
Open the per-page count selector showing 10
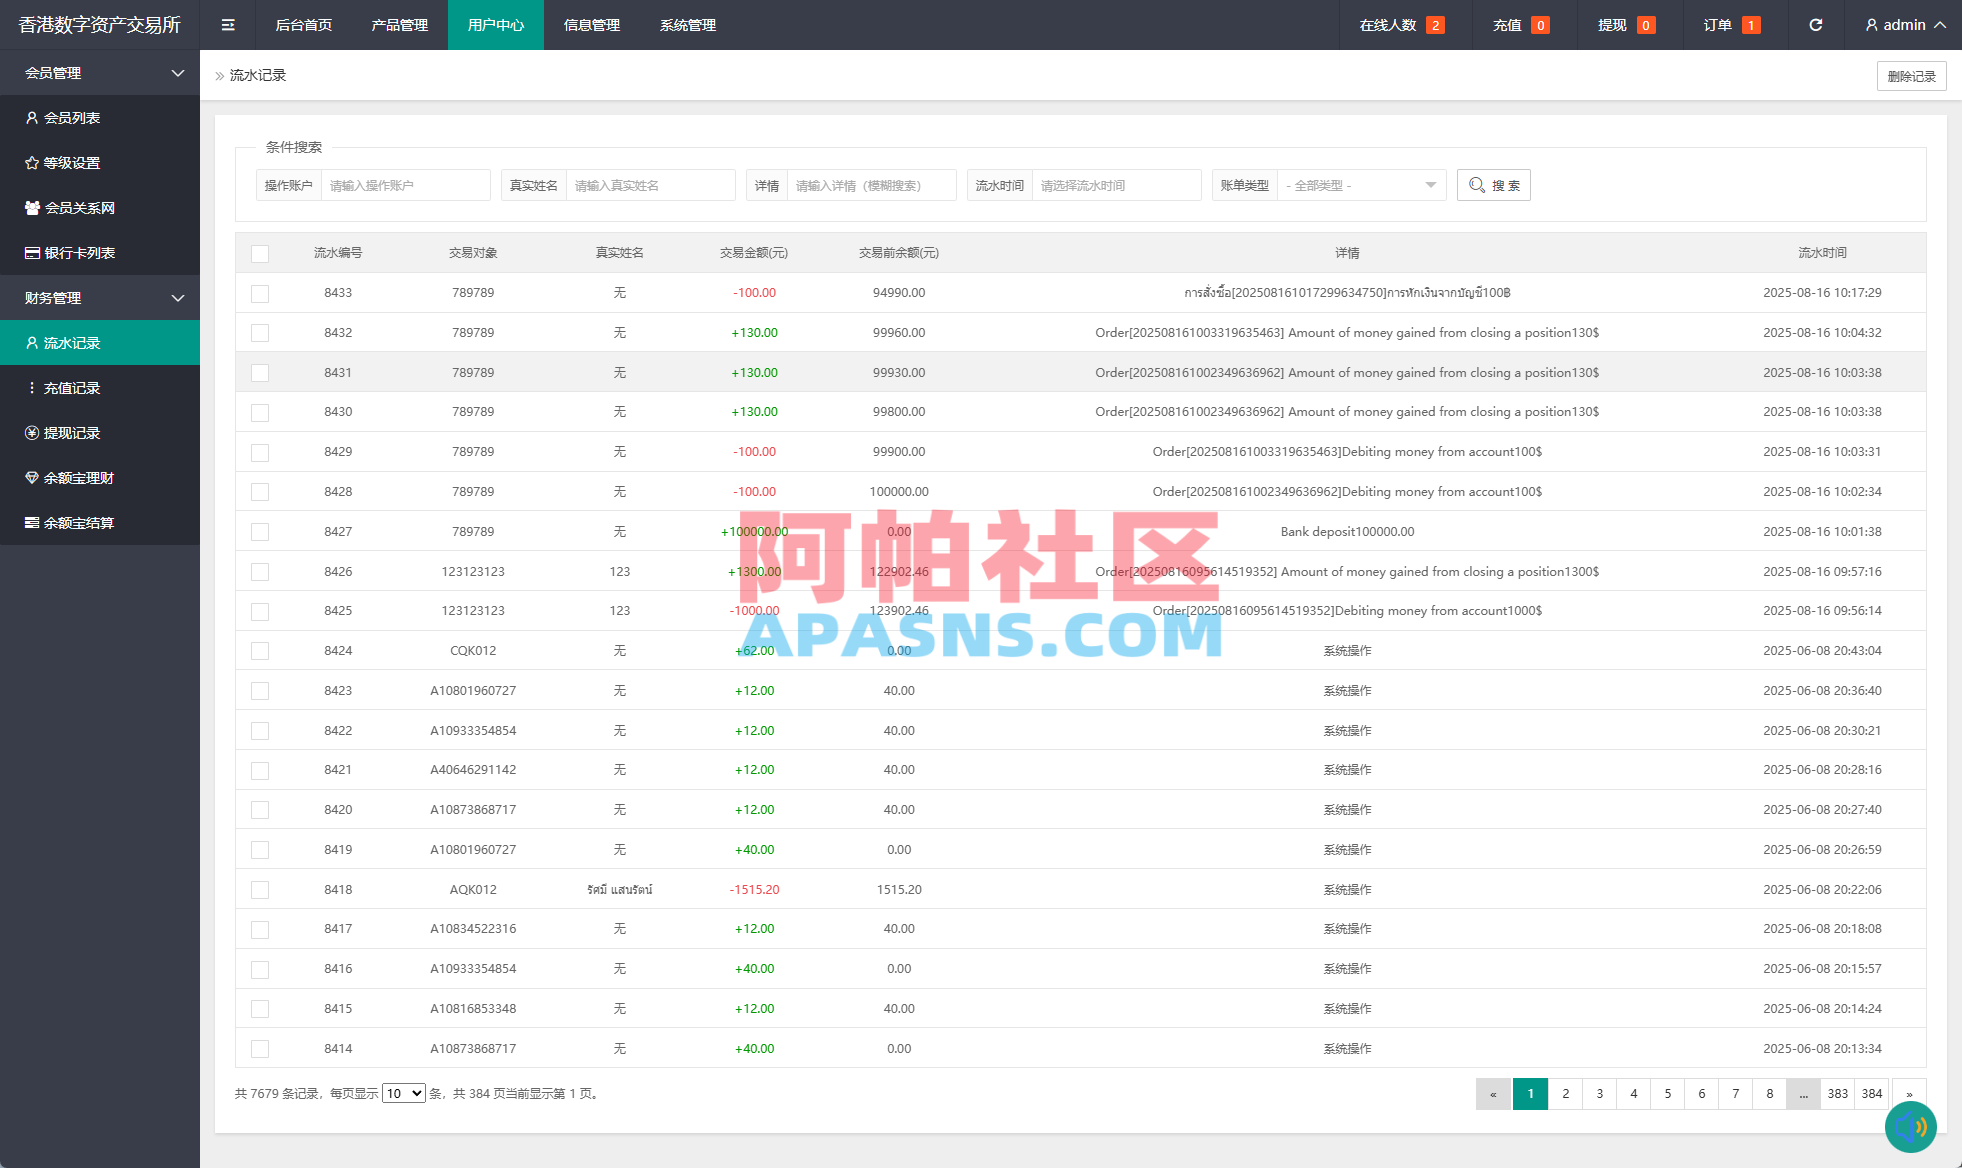pyautogui.click(x=403, y=1093)
